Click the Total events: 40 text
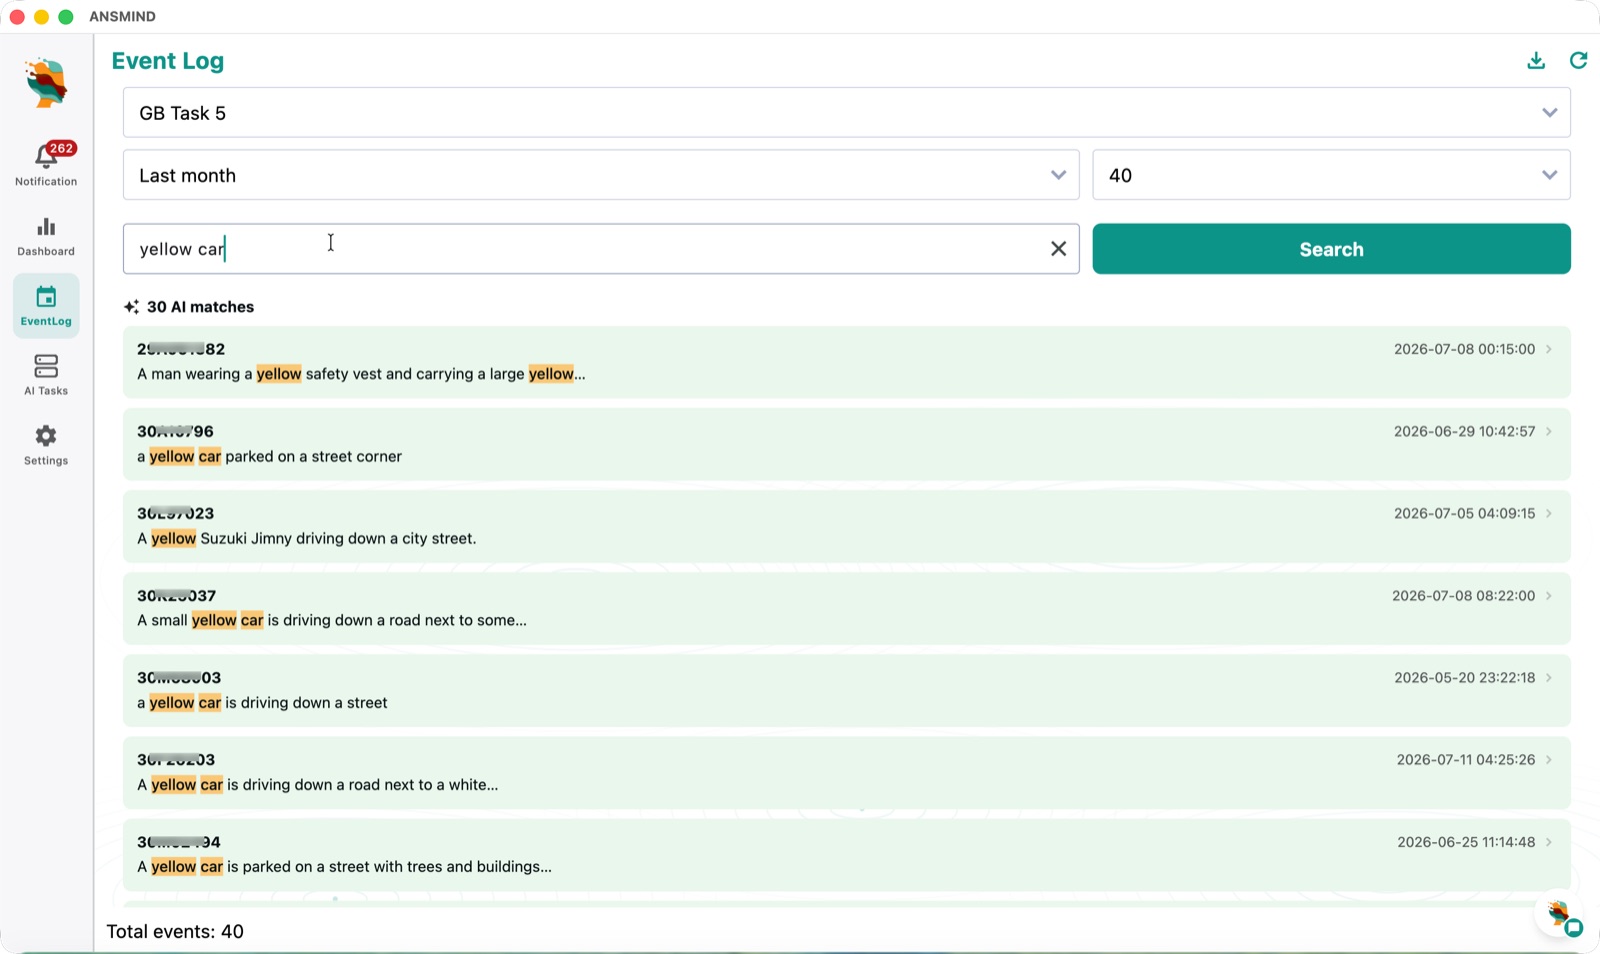The height and width of the screenshot is (954, 1600). [175, 931]
